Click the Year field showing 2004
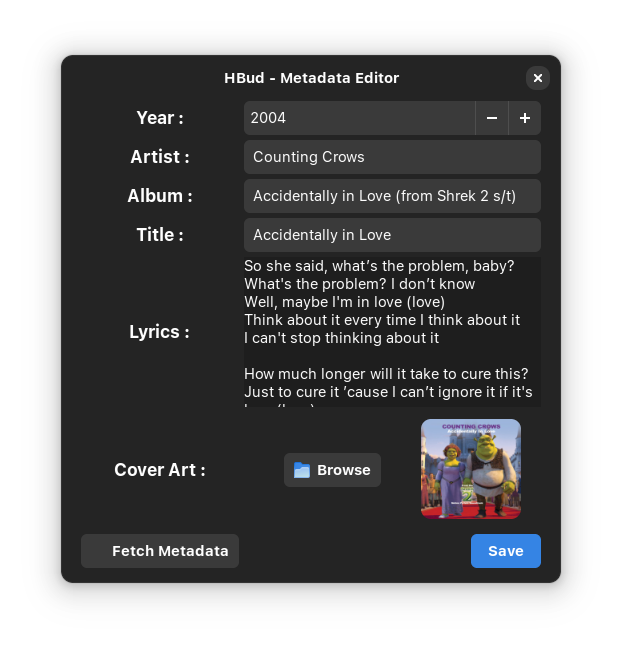 coord(359,118)
